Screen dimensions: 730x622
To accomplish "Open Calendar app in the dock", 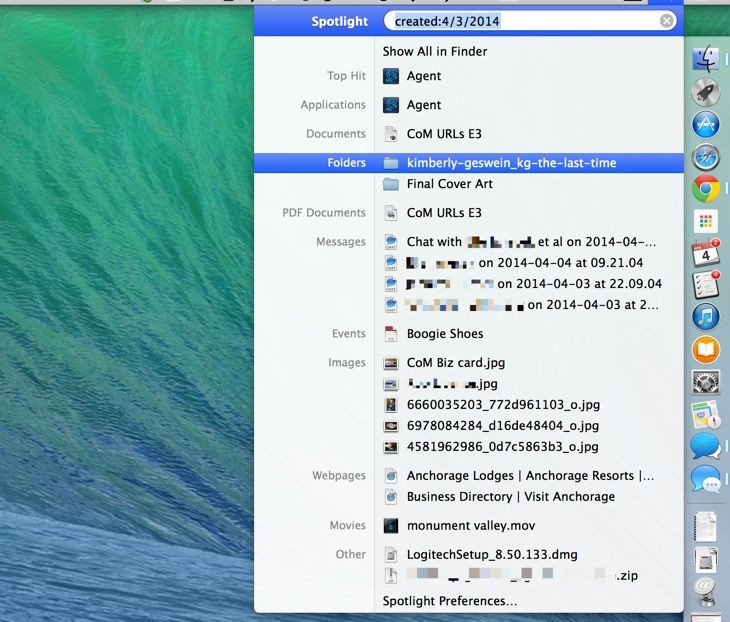I will (x=706, y=252).
